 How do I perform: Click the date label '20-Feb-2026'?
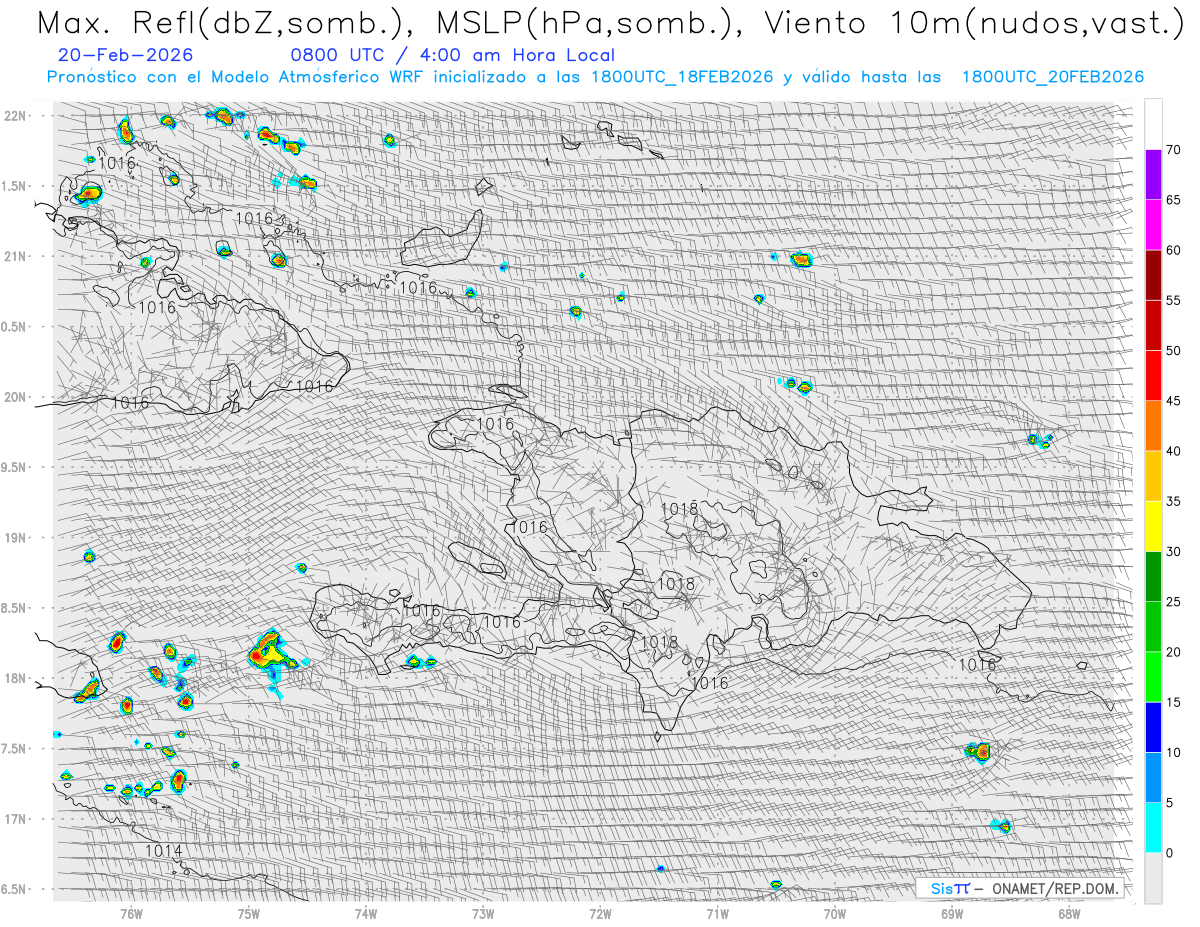[125, 55]
